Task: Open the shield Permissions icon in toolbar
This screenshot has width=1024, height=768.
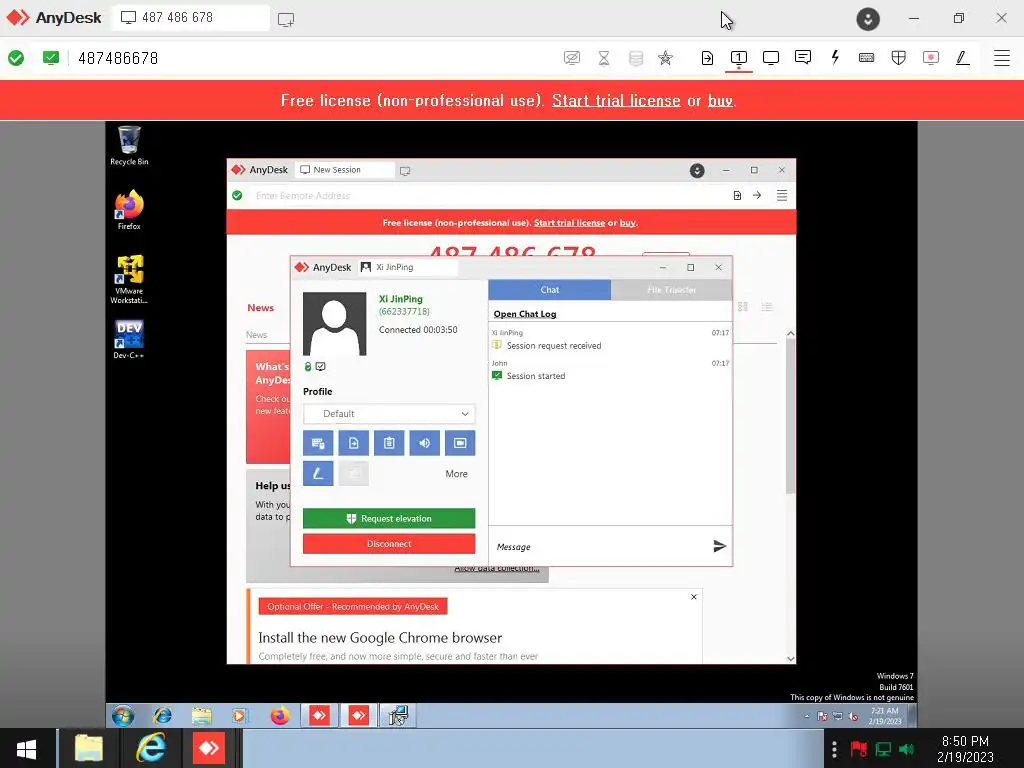Action: click(899, 58)
